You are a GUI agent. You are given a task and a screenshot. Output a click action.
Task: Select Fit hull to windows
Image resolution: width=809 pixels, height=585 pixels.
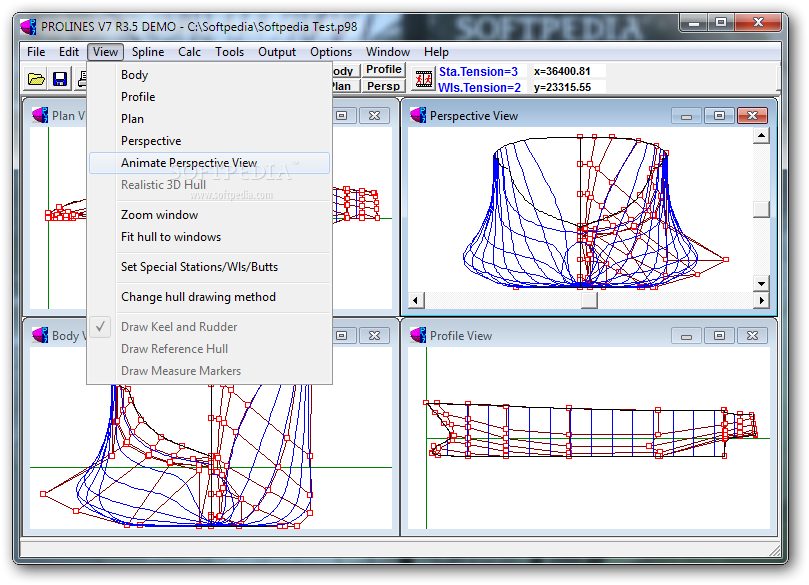coord(209,237)
